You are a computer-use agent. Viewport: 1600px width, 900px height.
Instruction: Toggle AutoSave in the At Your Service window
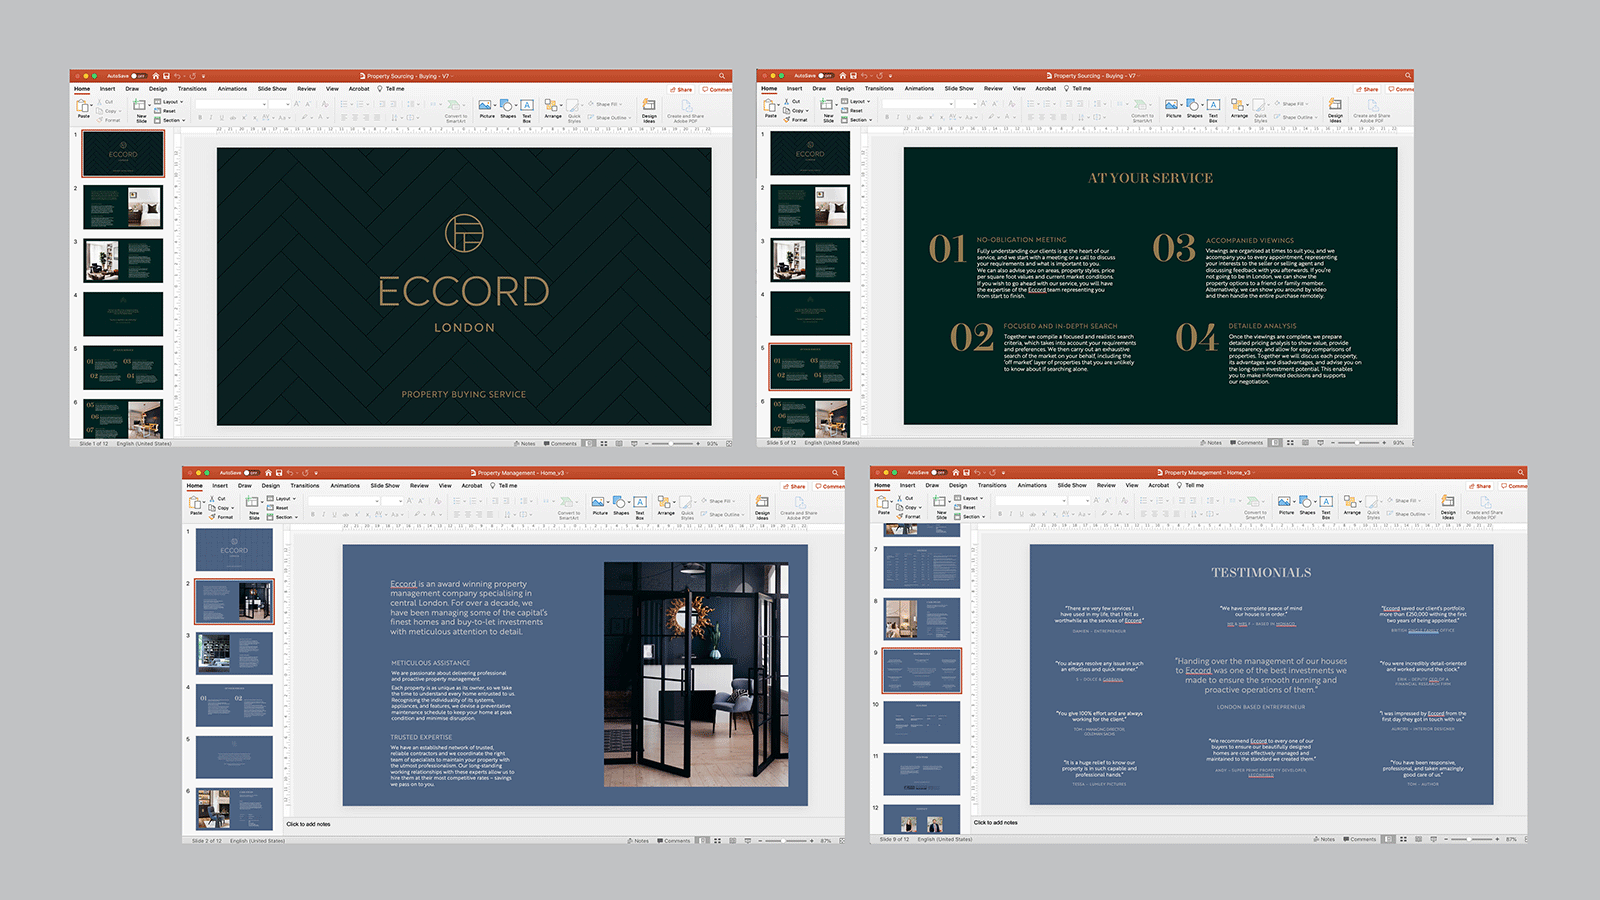click(826, 76)
